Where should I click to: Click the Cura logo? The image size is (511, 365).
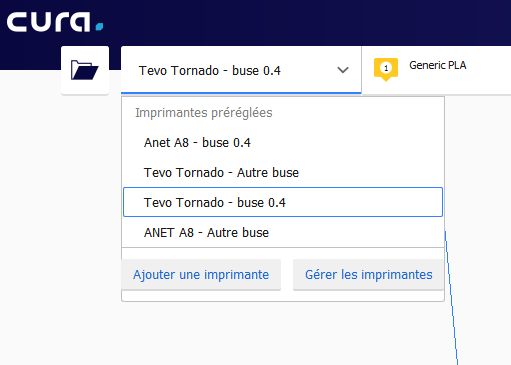click(55, 22)
